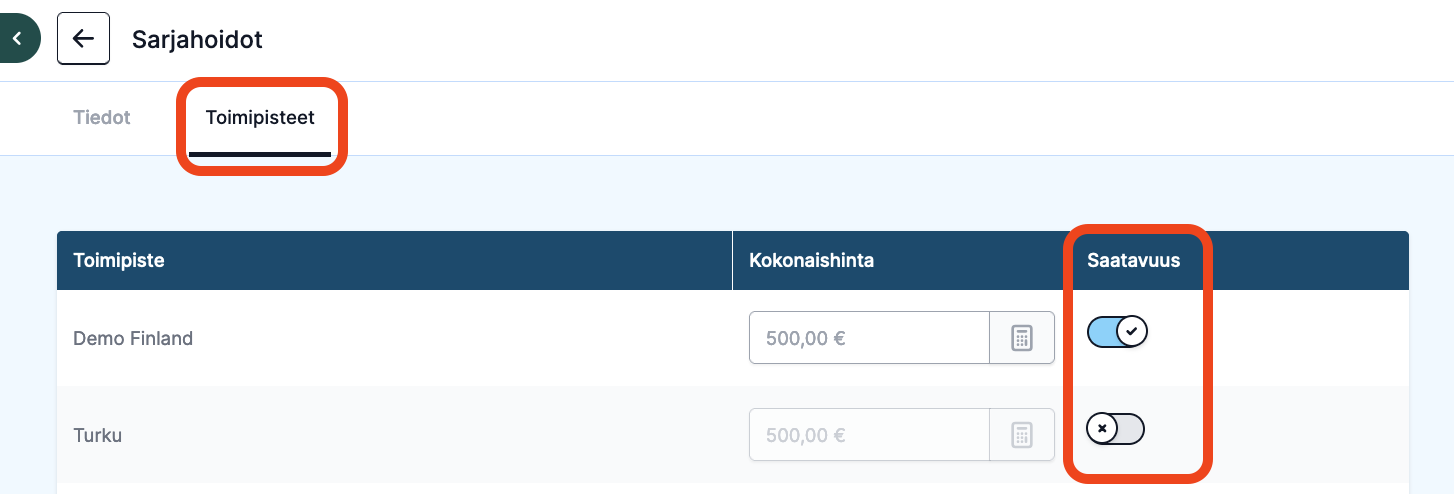This screenshot has width=1454, height=494.
Task: Open calculator for Demo Finland price
Action: click(1022, 338)
